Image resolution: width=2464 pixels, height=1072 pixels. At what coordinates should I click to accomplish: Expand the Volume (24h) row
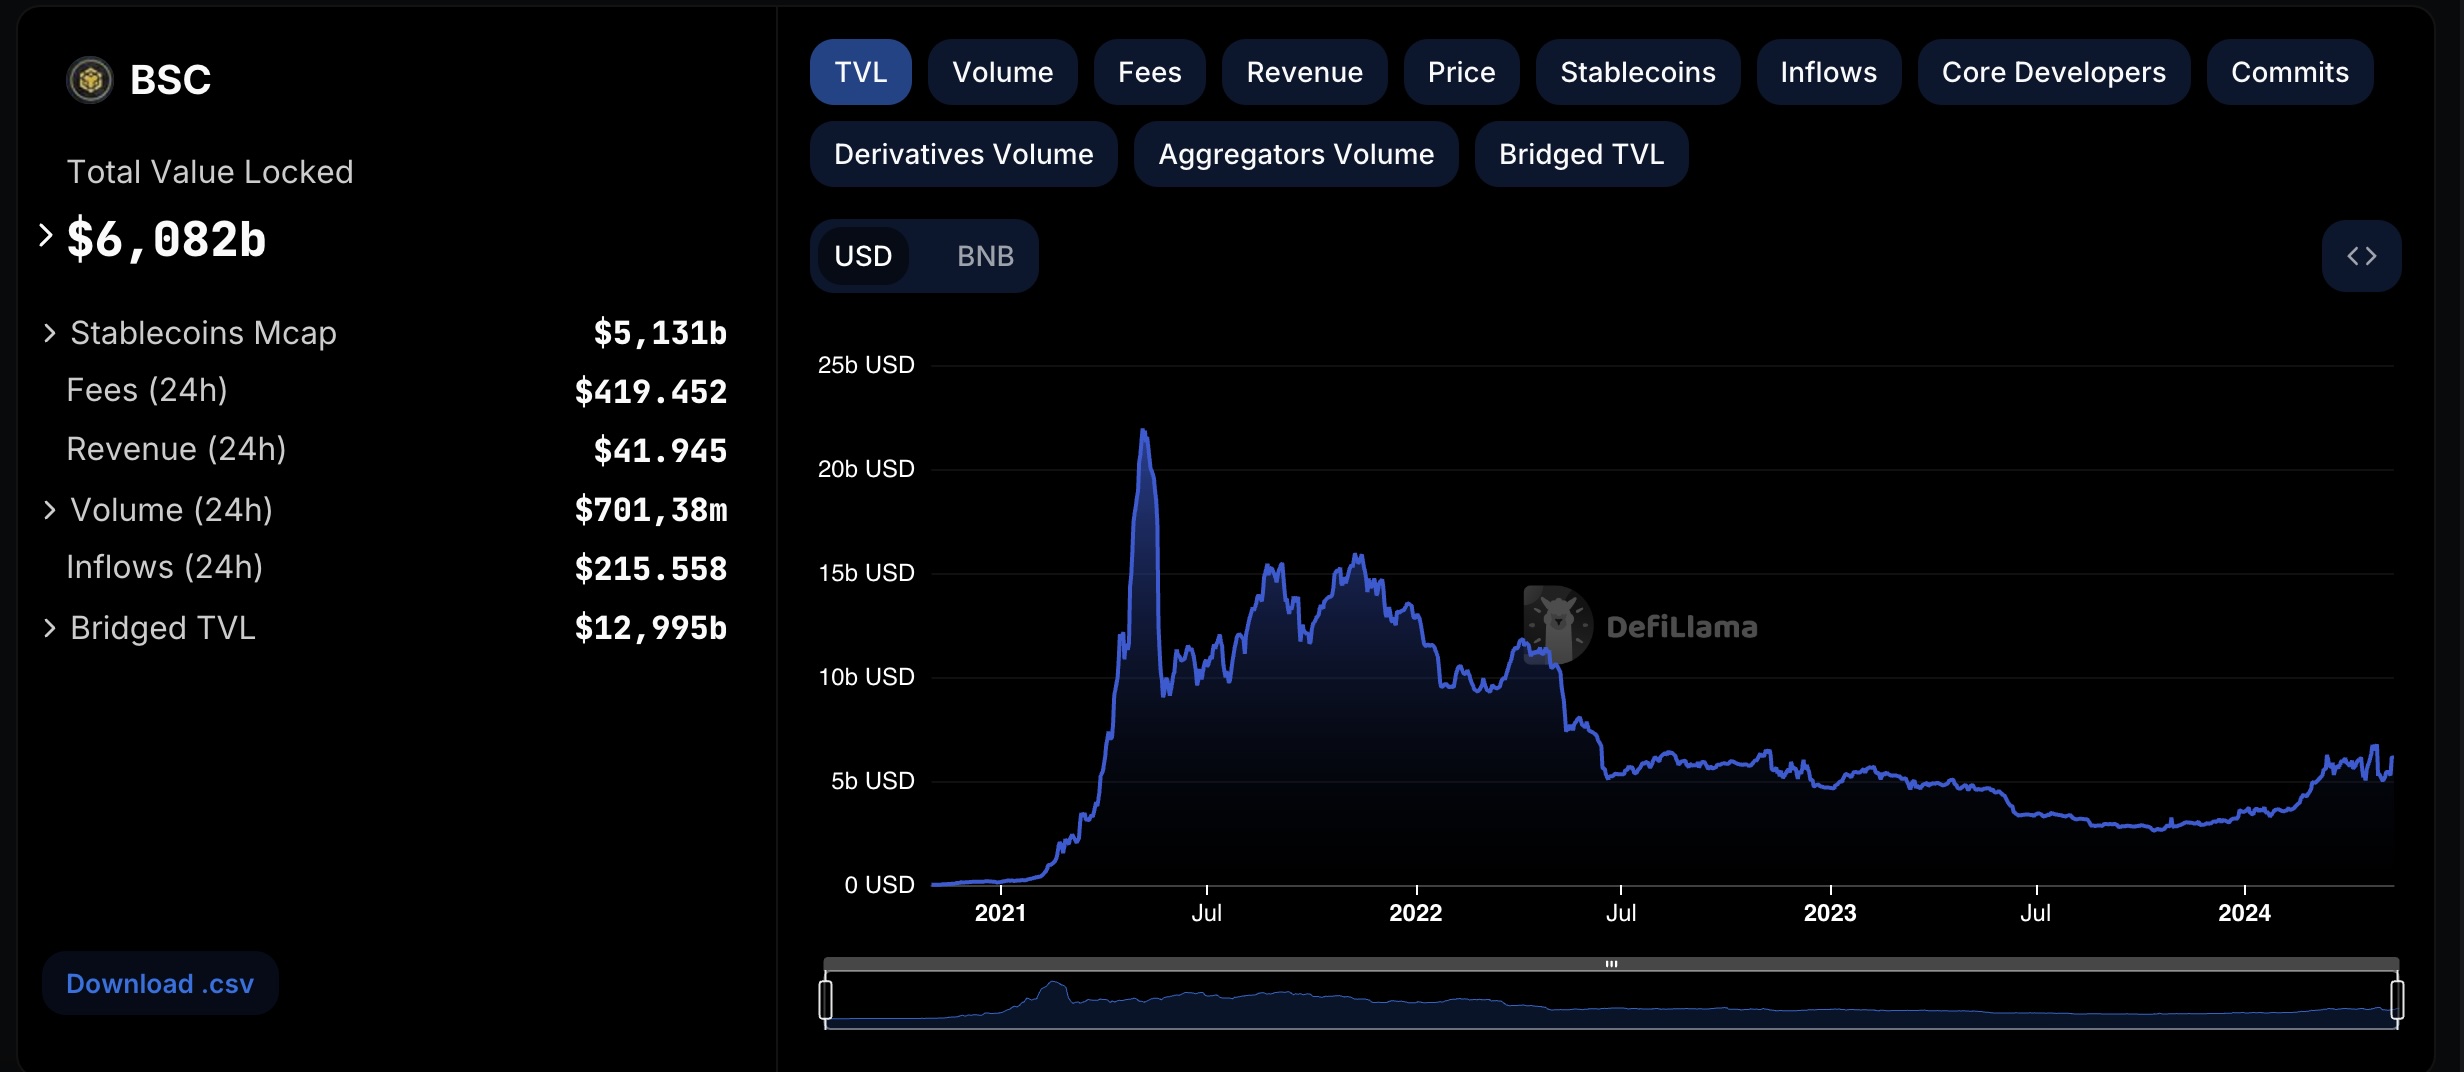pyautogui.click(x=49, y=510)
